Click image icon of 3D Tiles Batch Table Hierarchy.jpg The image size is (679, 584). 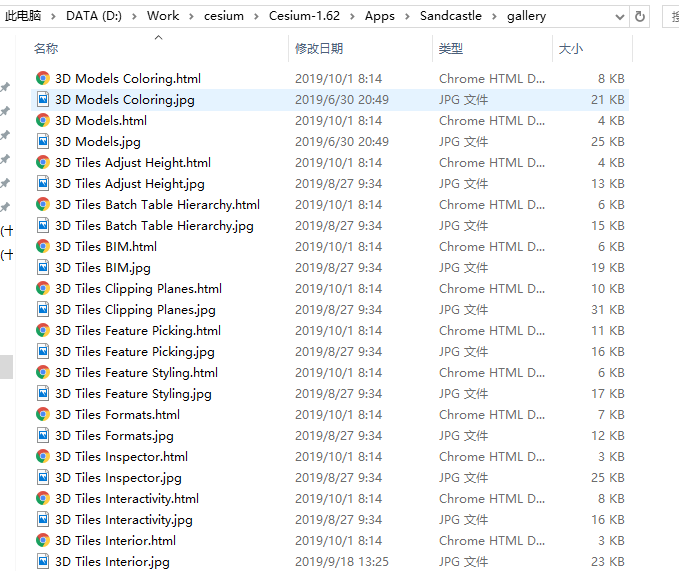click(x=42, y=226)
